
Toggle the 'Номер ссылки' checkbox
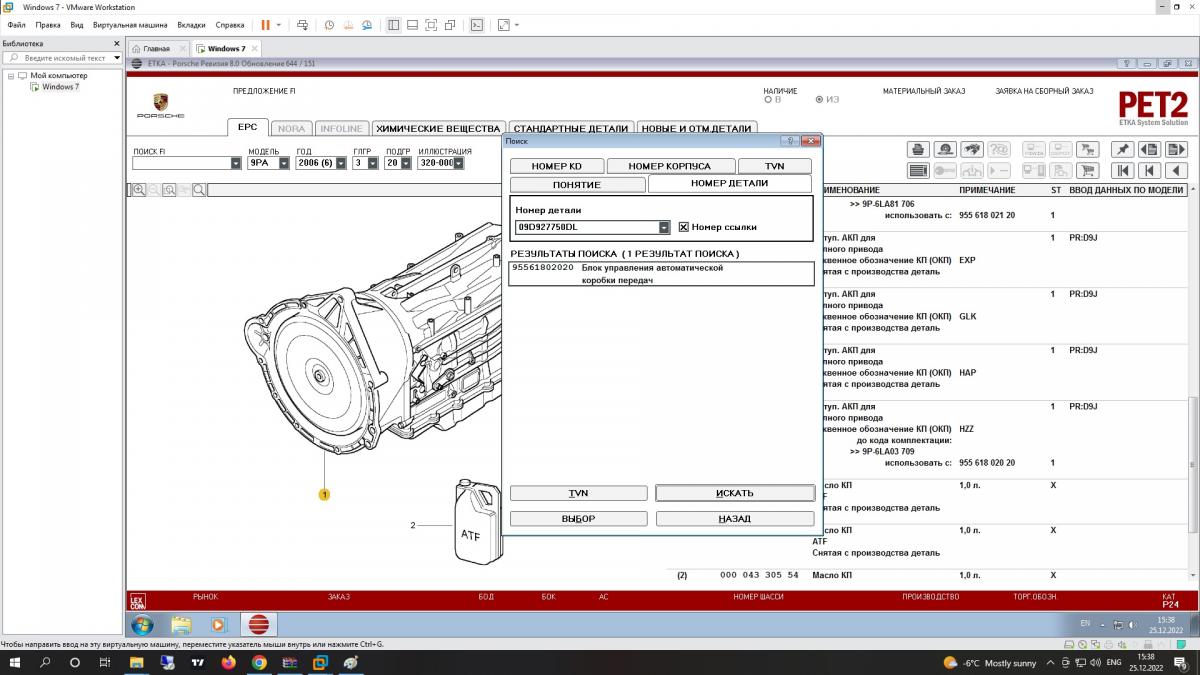point(684,227)
